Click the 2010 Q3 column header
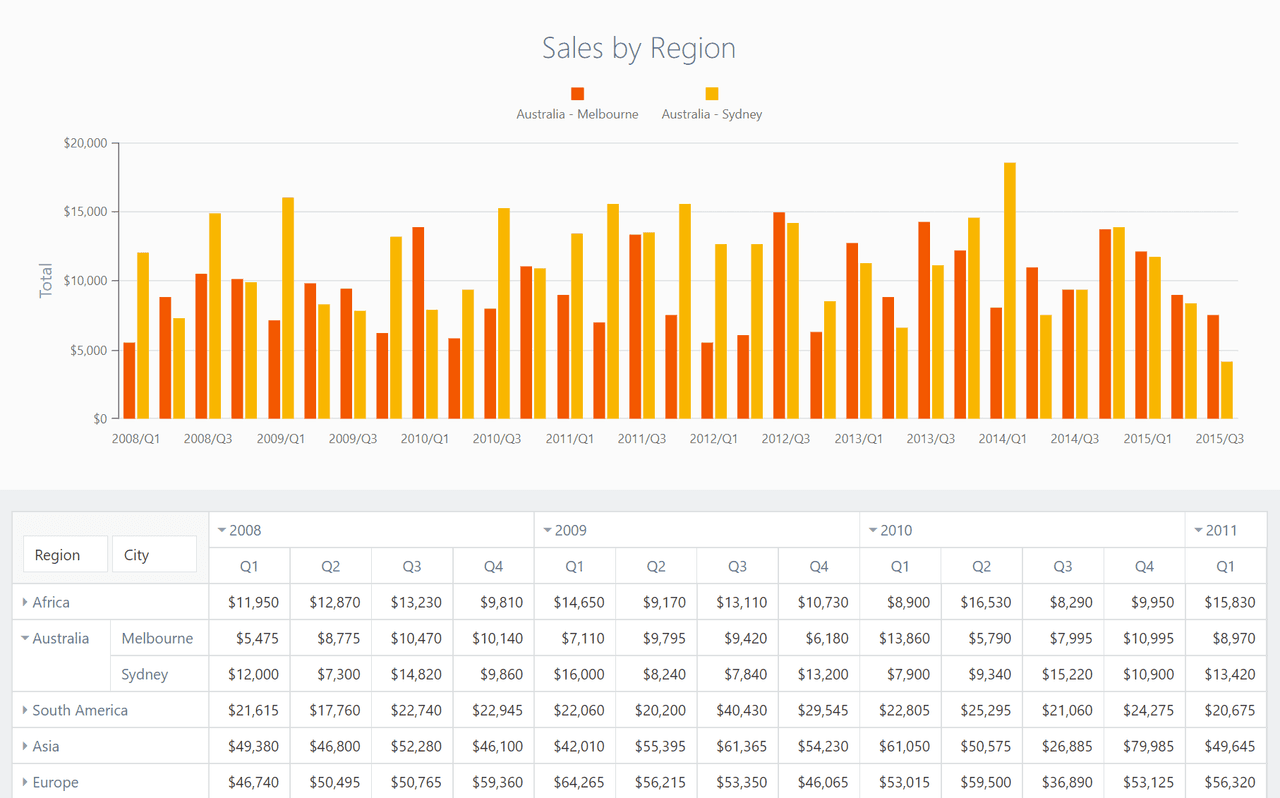Image resolution: width=1280 pixels, height=798 pixels. coord(1063,566)
